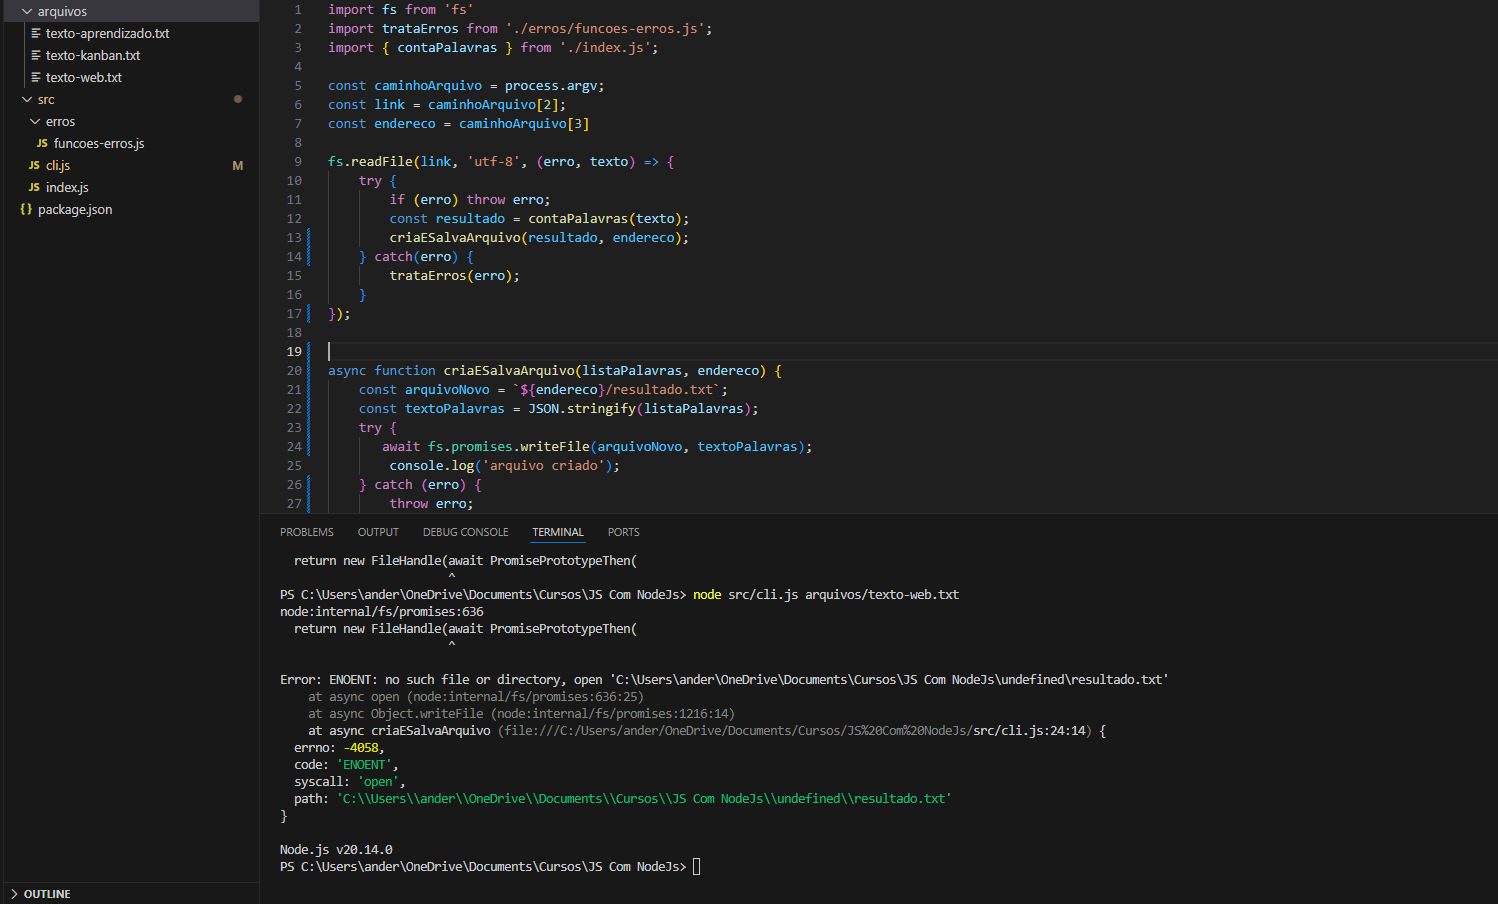Click 'fs.readFile' call on line 9
This screenshot has width=1498, height=904.
[x=370, y=161]
